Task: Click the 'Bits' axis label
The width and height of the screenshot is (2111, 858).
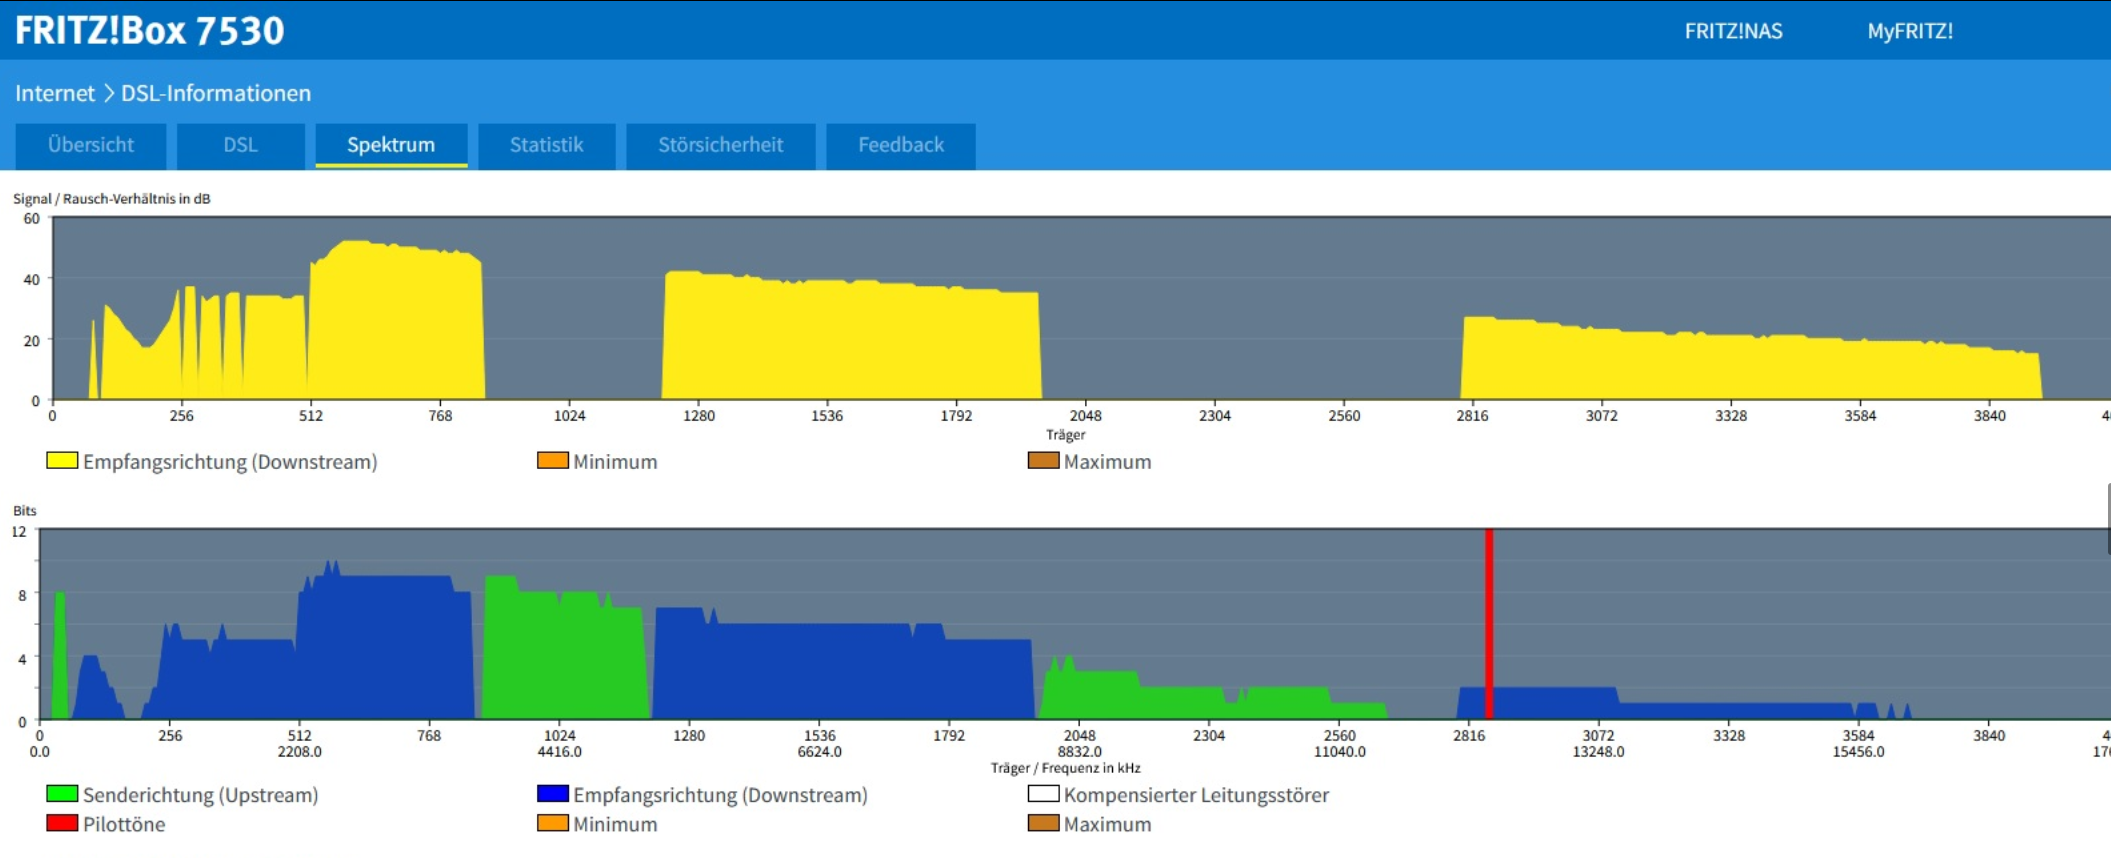Action: [x=25, y=511]
